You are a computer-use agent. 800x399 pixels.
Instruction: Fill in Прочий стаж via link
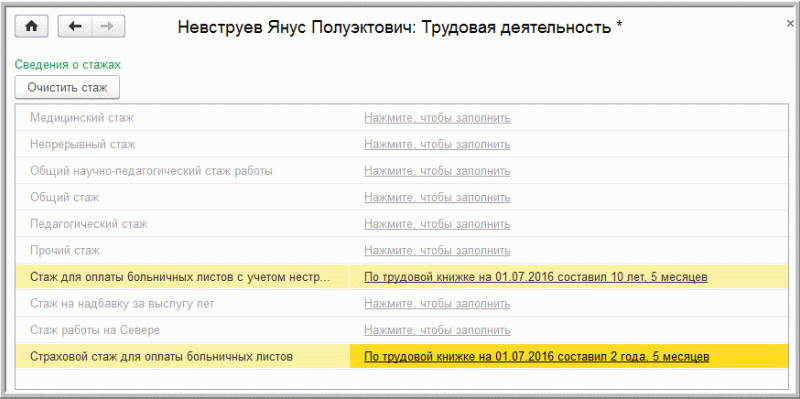click(x=437, y=251)
